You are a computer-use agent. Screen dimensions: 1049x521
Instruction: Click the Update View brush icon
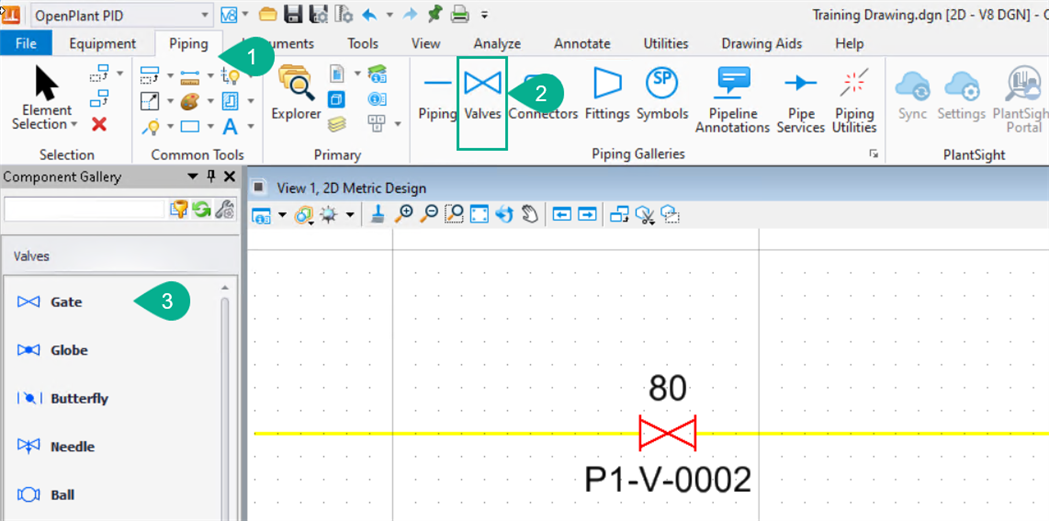coord(377,214)
